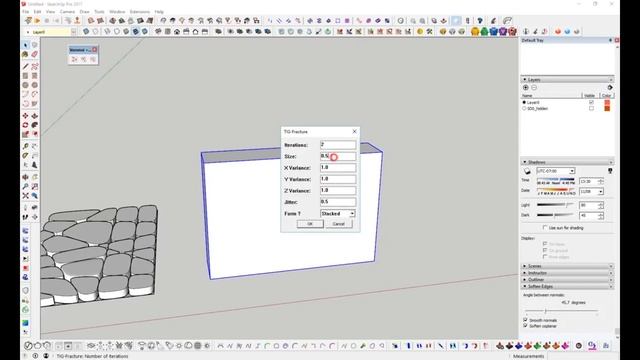
Task: Collapse the Shadows panel
Action: (x=567, y=162)
